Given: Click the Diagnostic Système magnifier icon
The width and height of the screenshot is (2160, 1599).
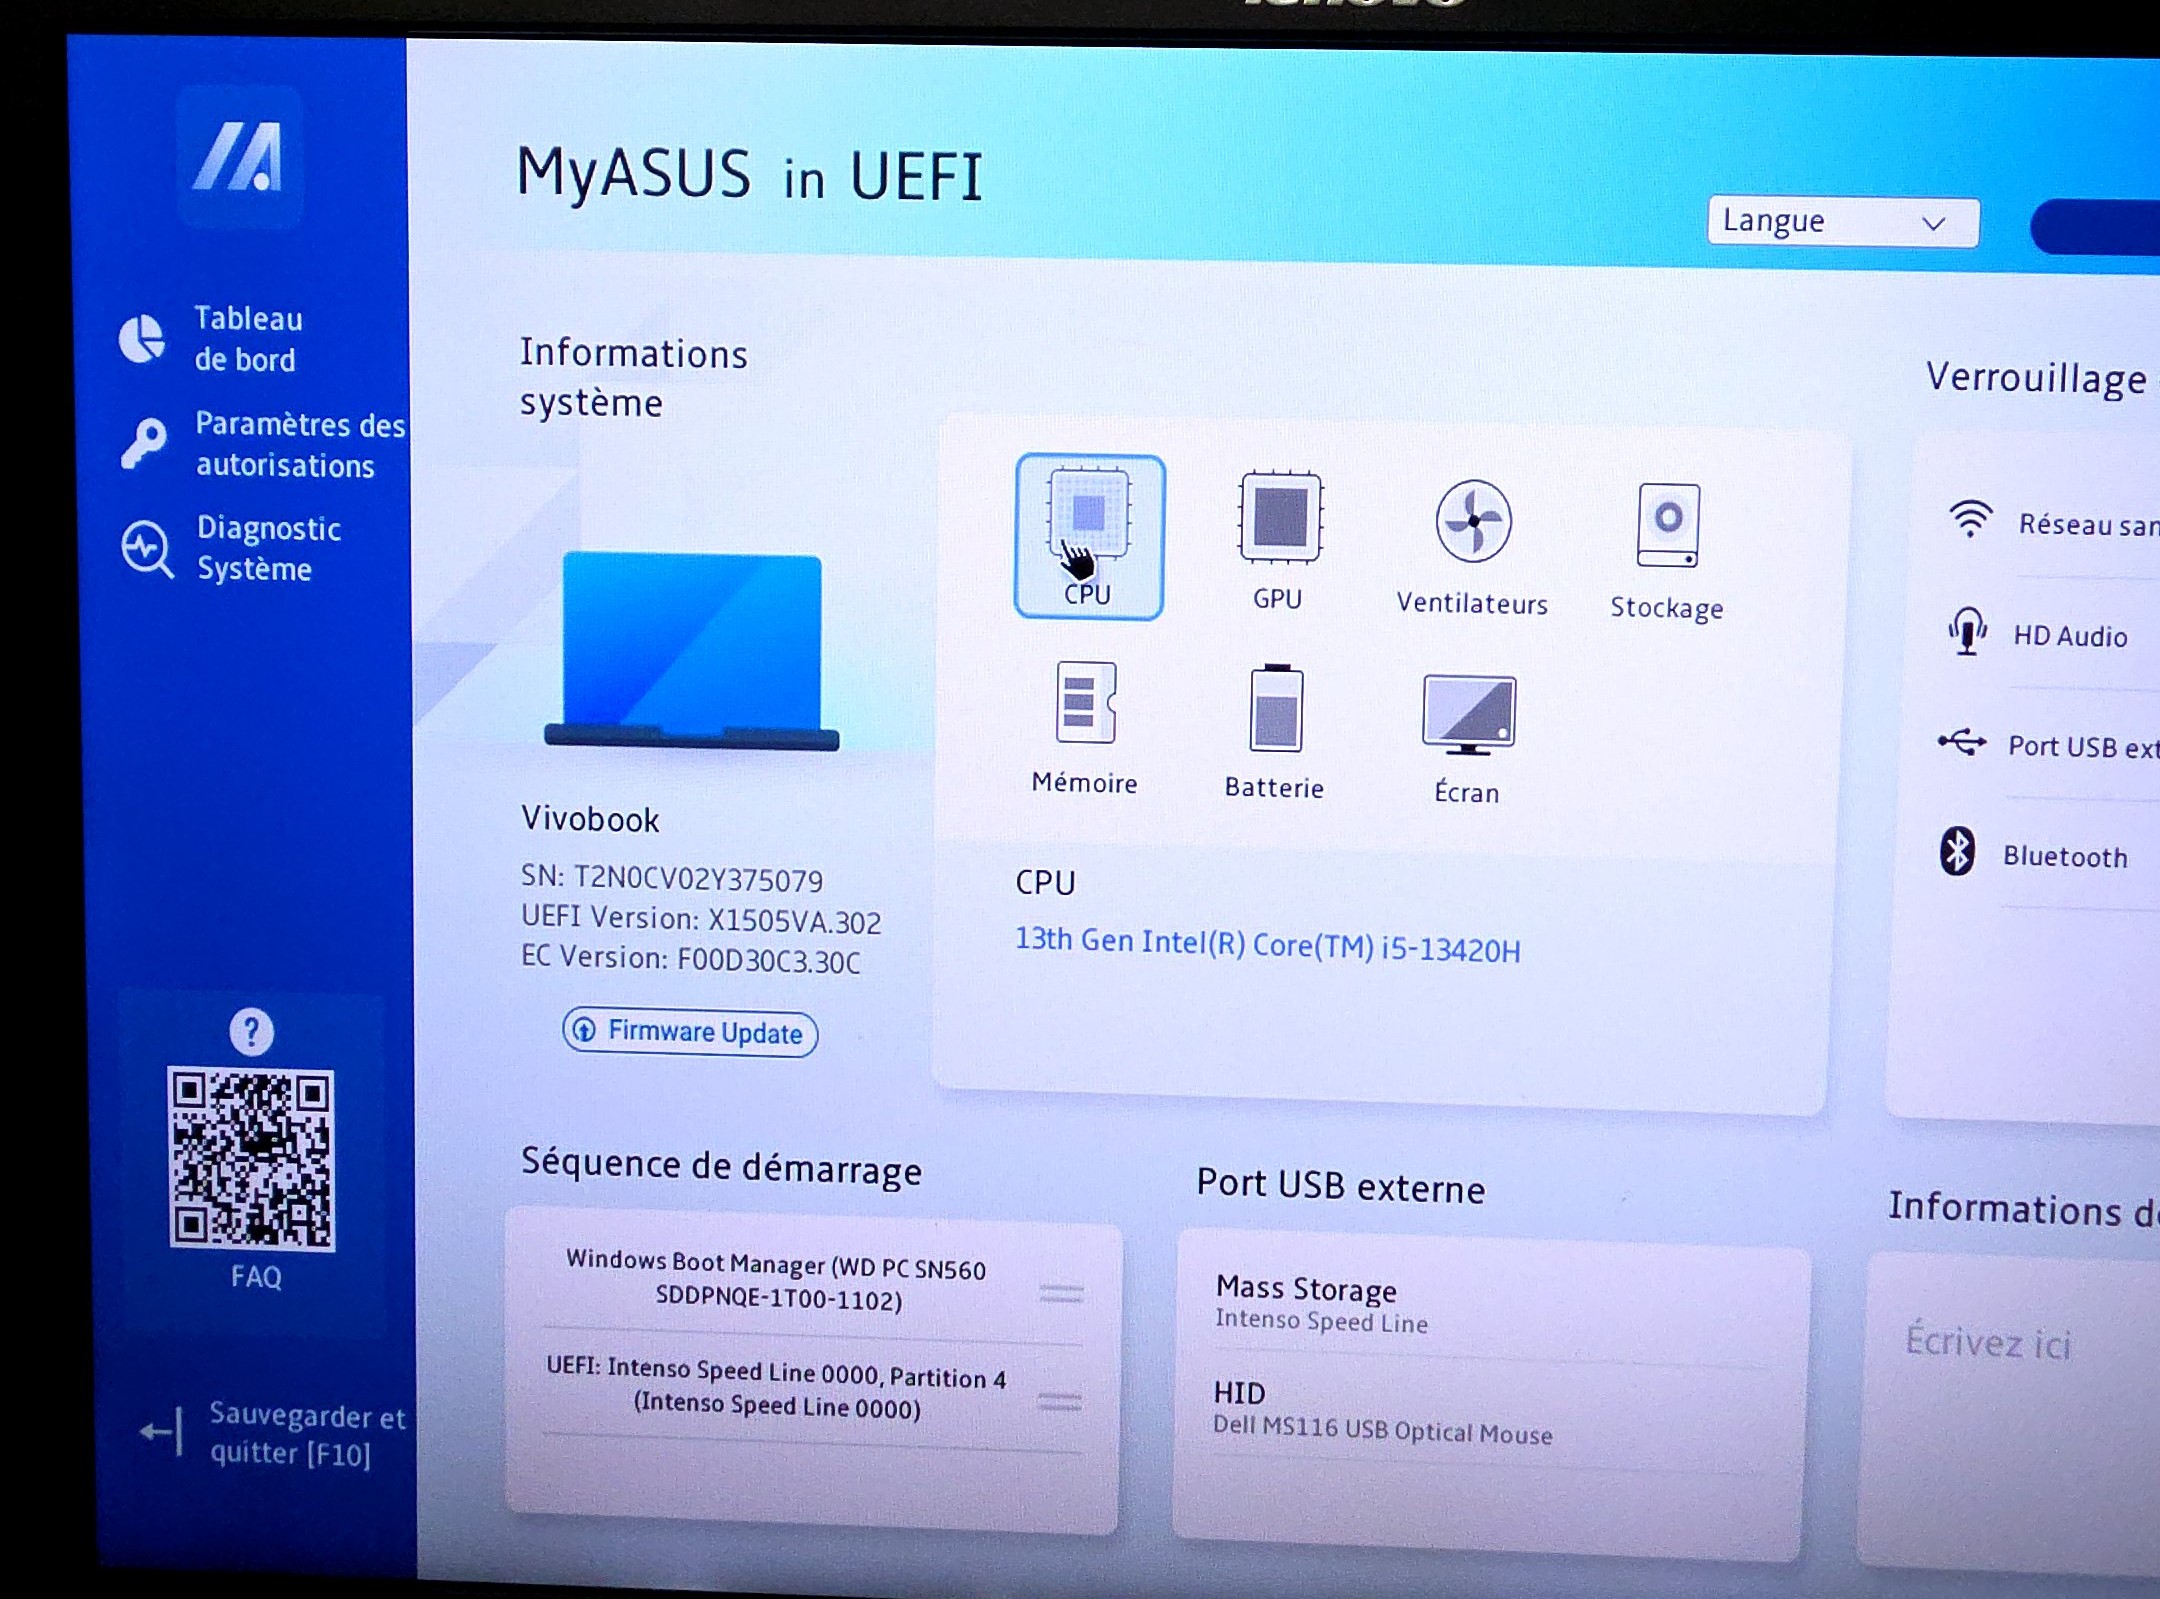Looking at the screenshot, I should 148,548.
